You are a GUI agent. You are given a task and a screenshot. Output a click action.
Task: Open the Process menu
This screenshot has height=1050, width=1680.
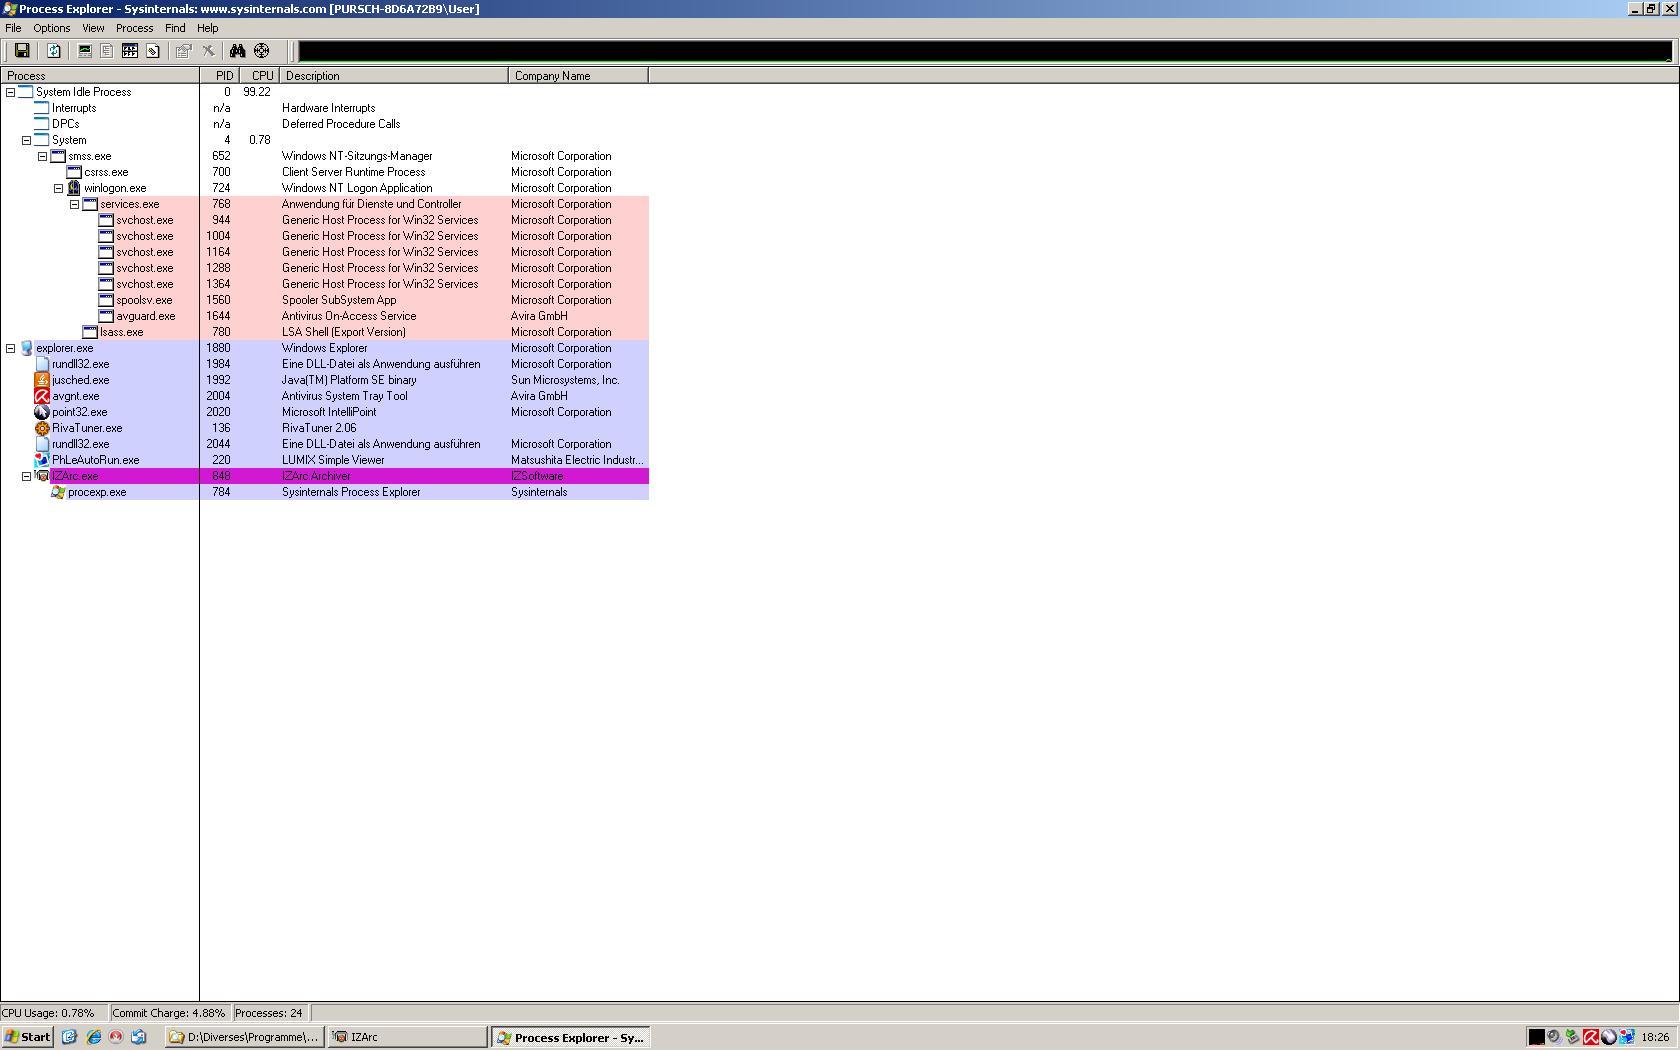134,28
